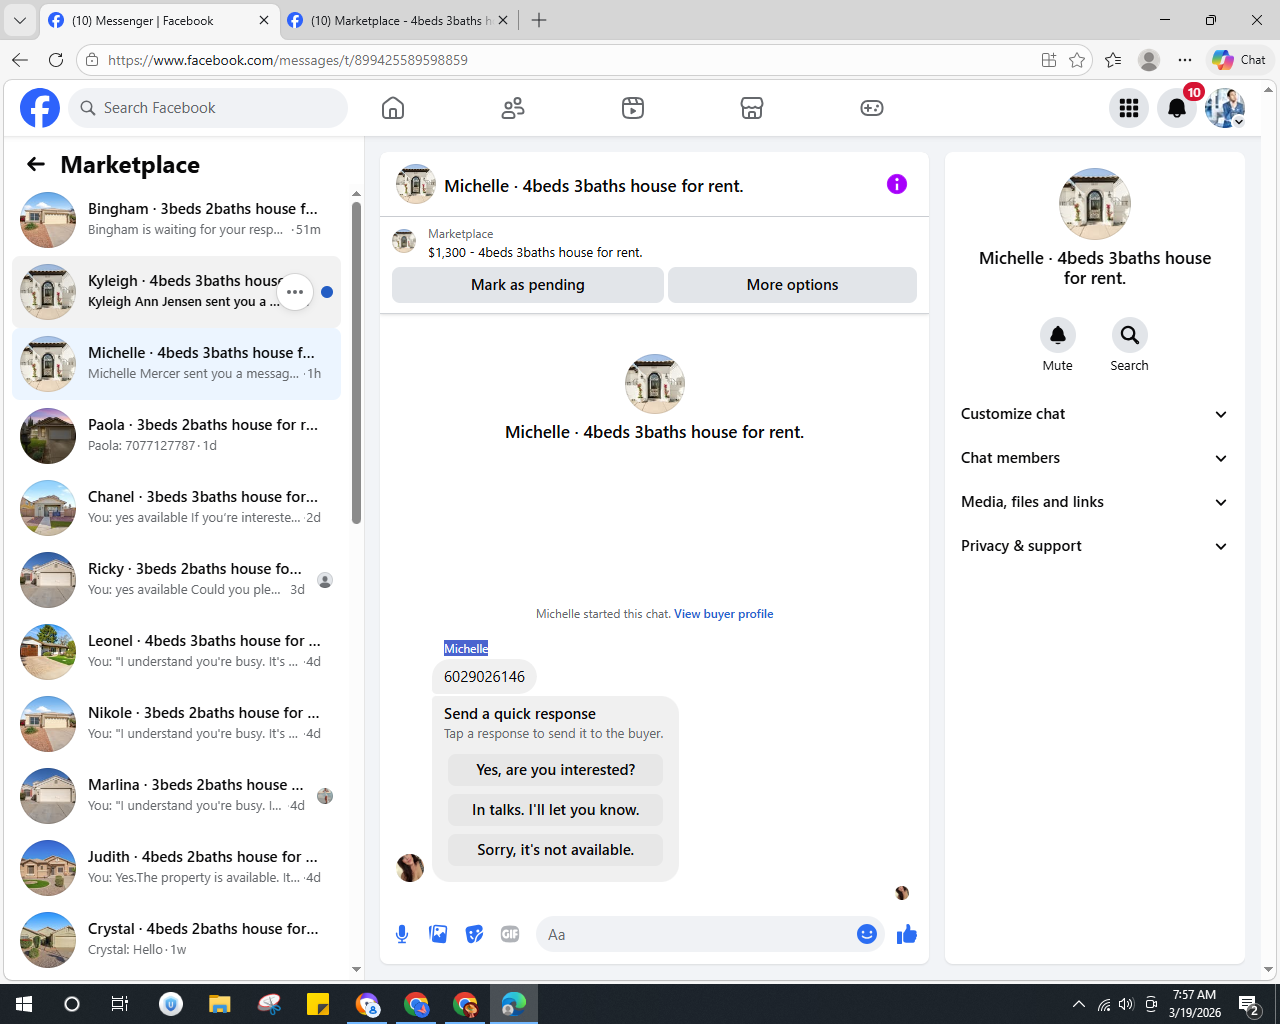This screenshot has height=1024, width=1280.
Task: Click the $1,300 listing title in chat header
Action: 535,253
